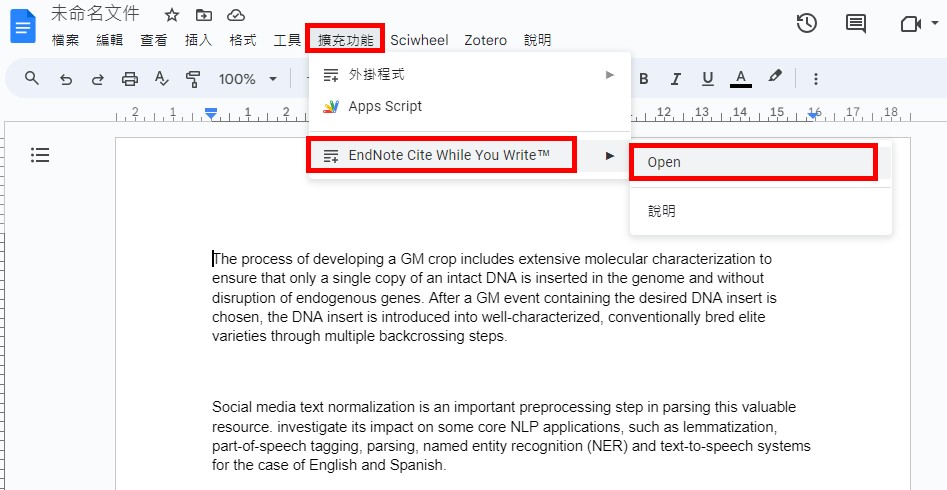
Task: Click the EndNote list-plus icon
Action: pyautogui.click(x=330, y=156)
